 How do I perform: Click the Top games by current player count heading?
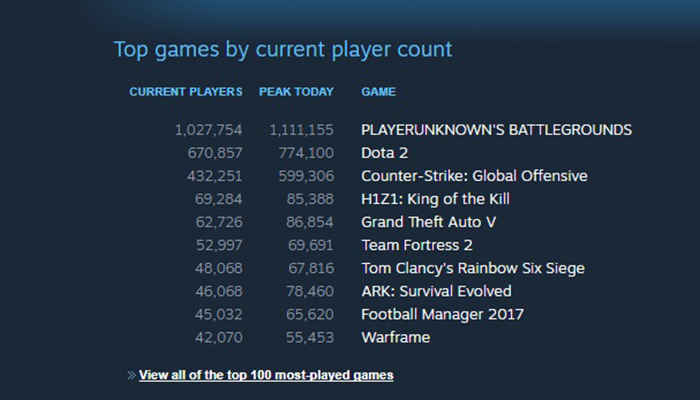tap(283, 49)
